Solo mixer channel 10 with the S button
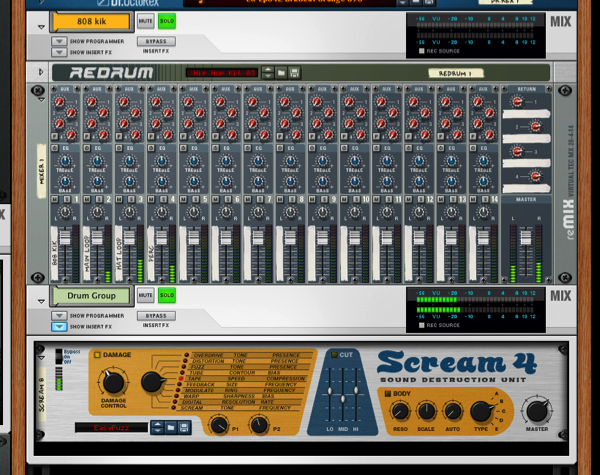600x475 pixels. pyautogui.click(x=356, y=199)
